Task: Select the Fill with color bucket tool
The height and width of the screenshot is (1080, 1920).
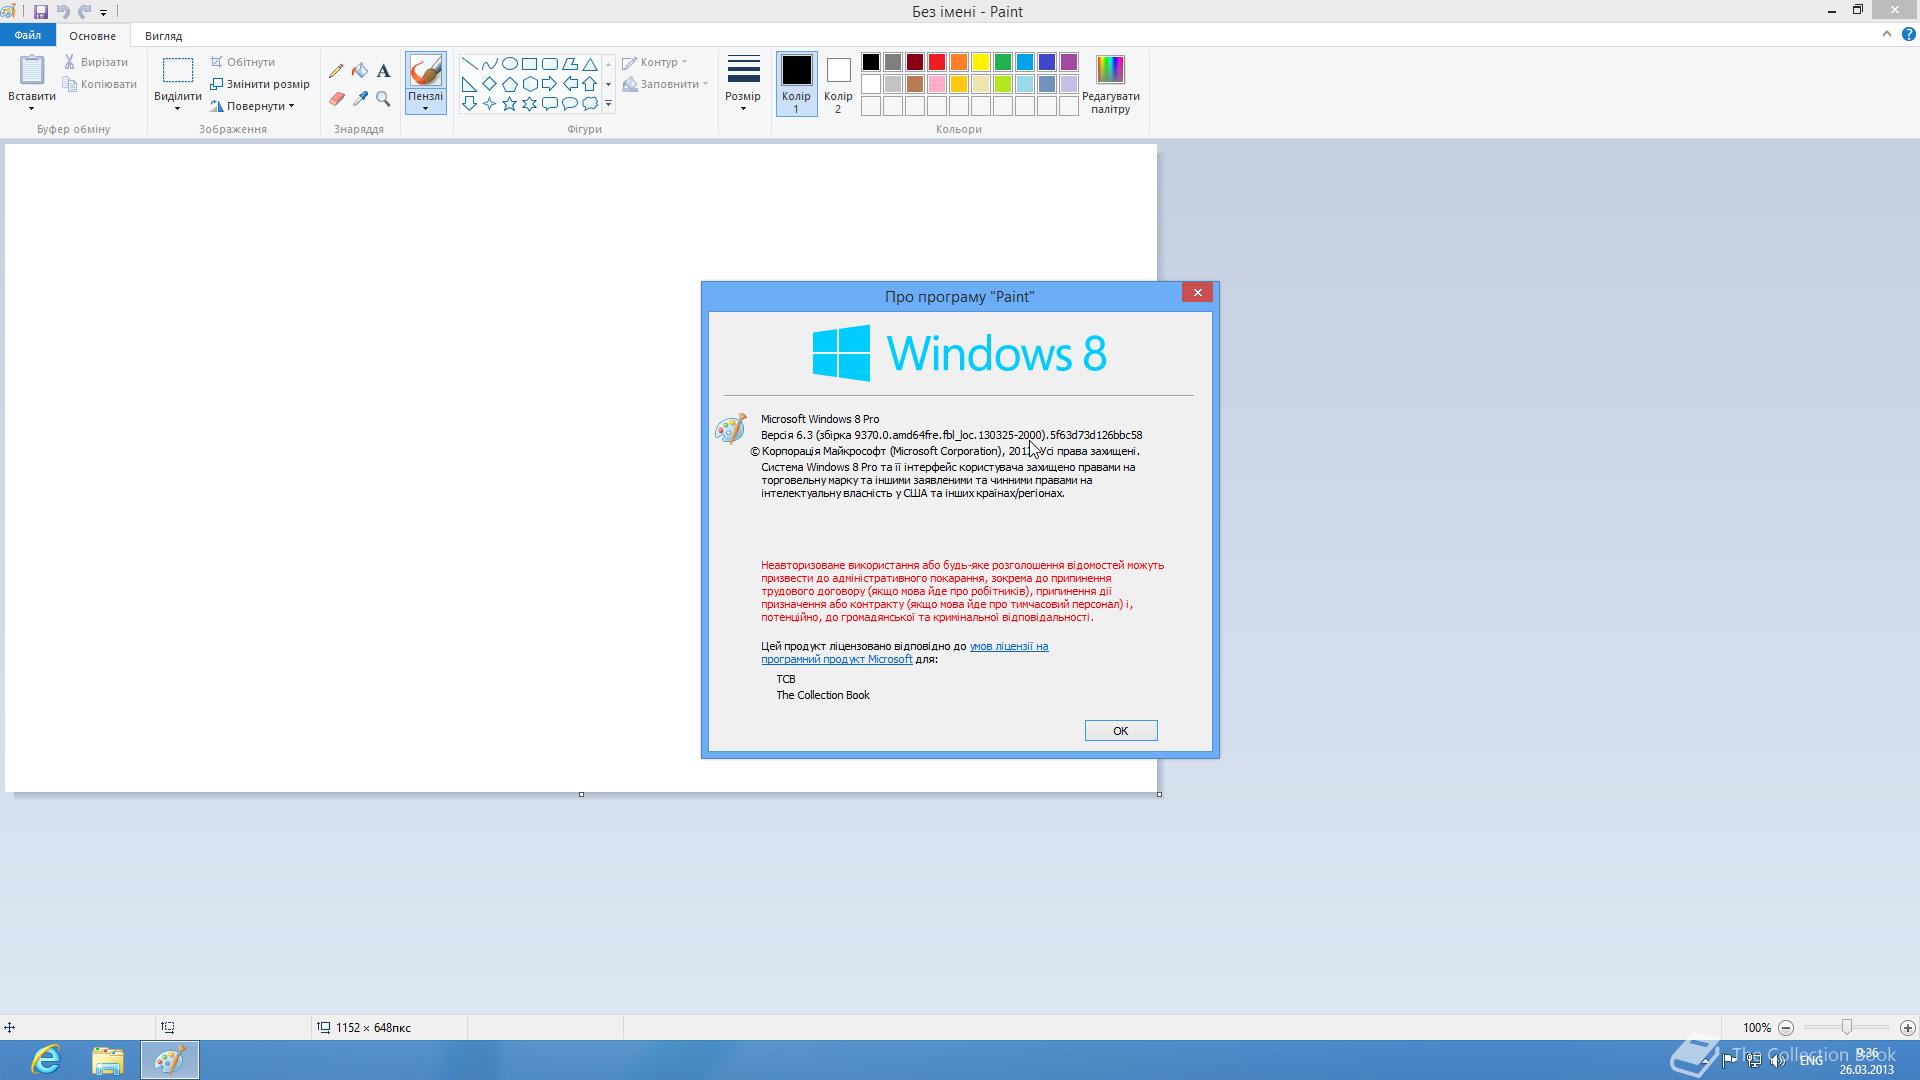Action: pos(360,71)
